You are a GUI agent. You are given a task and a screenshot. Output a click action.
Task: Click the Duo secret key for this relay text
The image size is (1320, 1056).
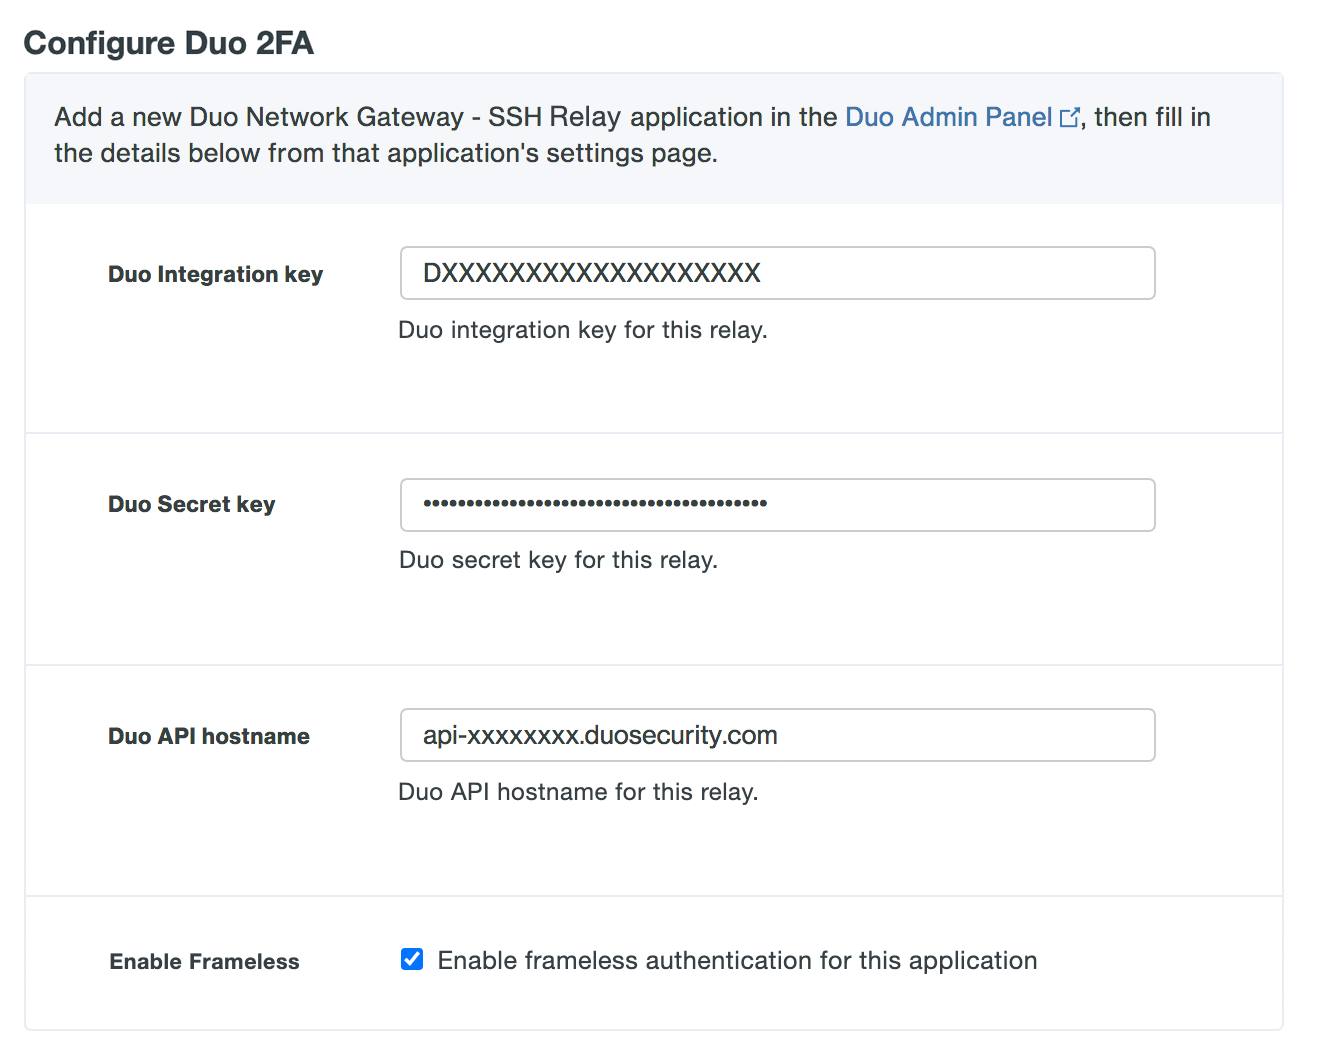[x=558, y=560]
